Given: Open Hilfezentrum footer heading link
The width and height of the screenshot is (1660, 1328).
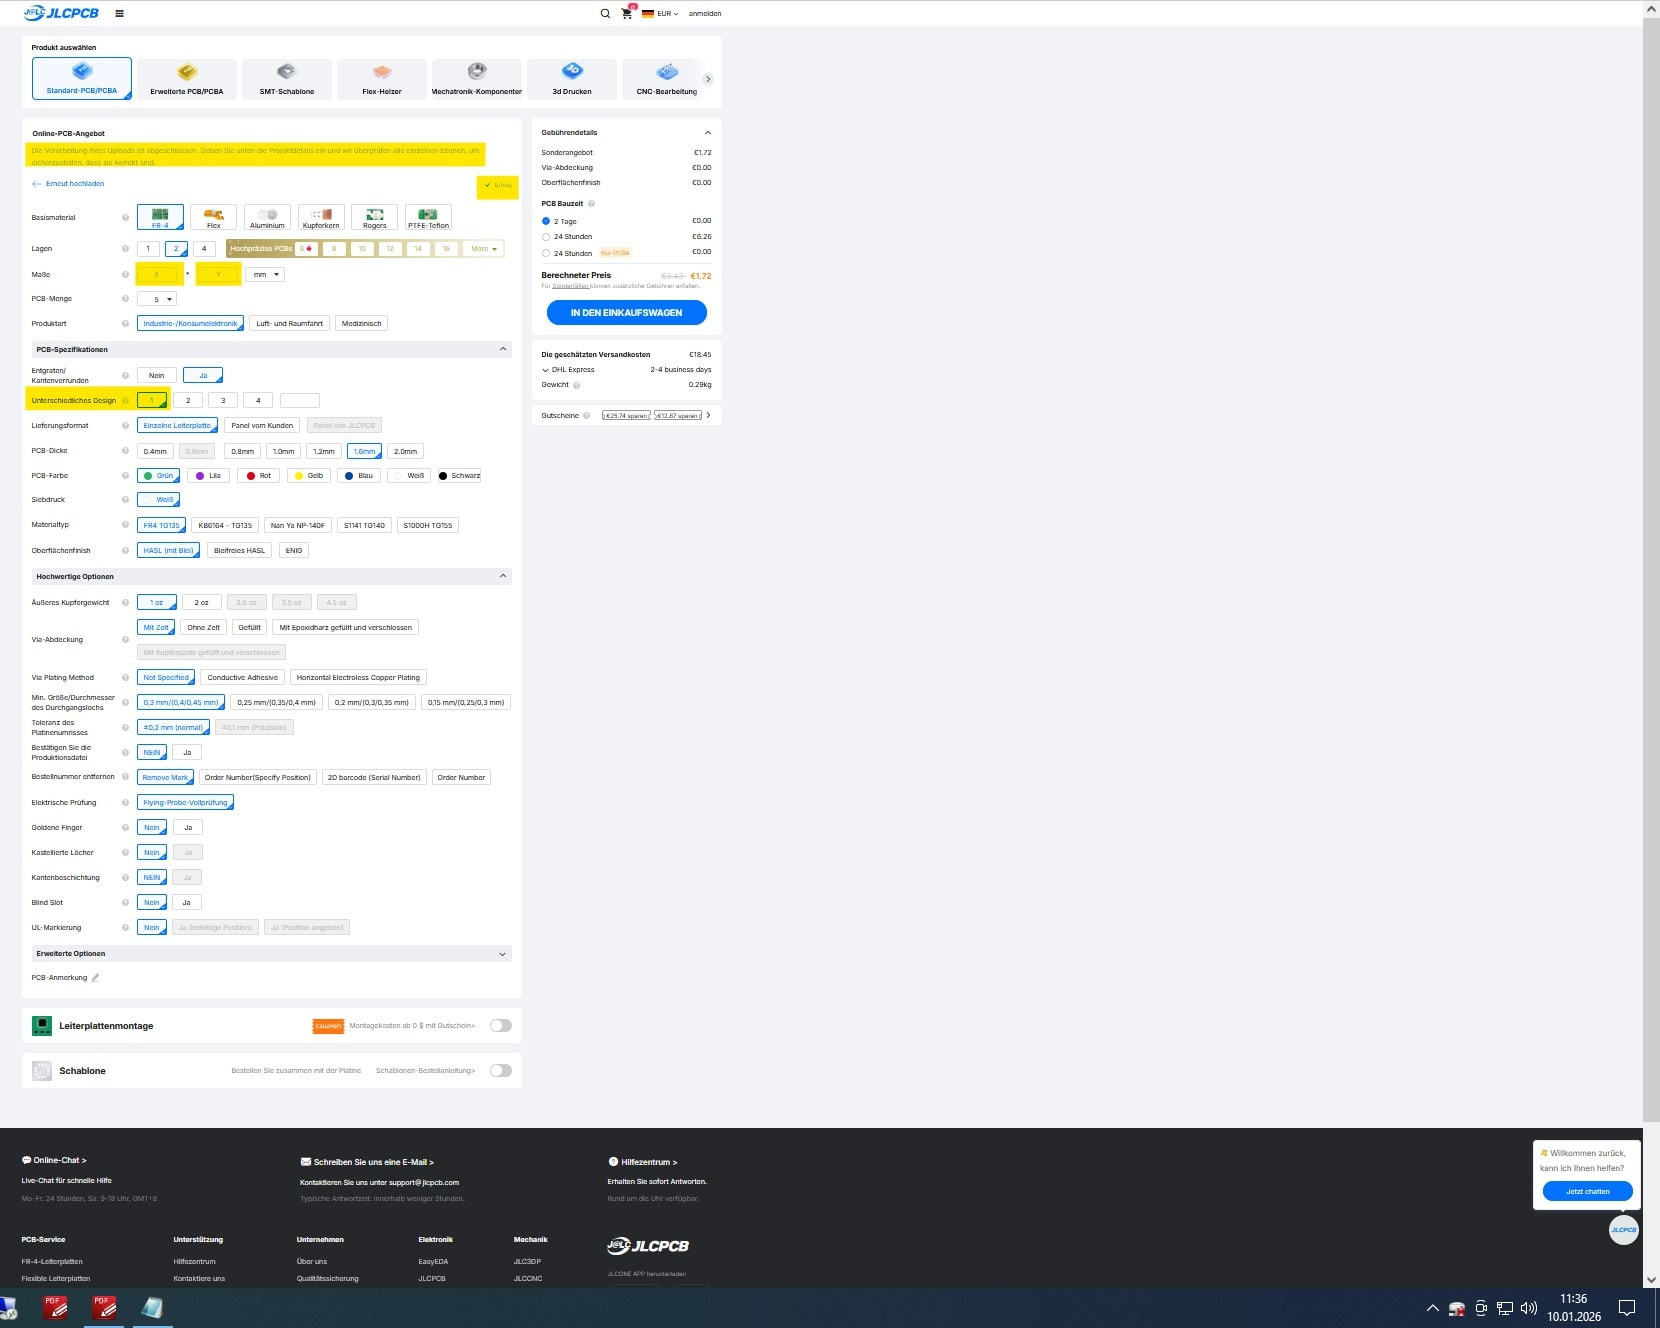Looking at the screenshot, I should pos(643,1162).
